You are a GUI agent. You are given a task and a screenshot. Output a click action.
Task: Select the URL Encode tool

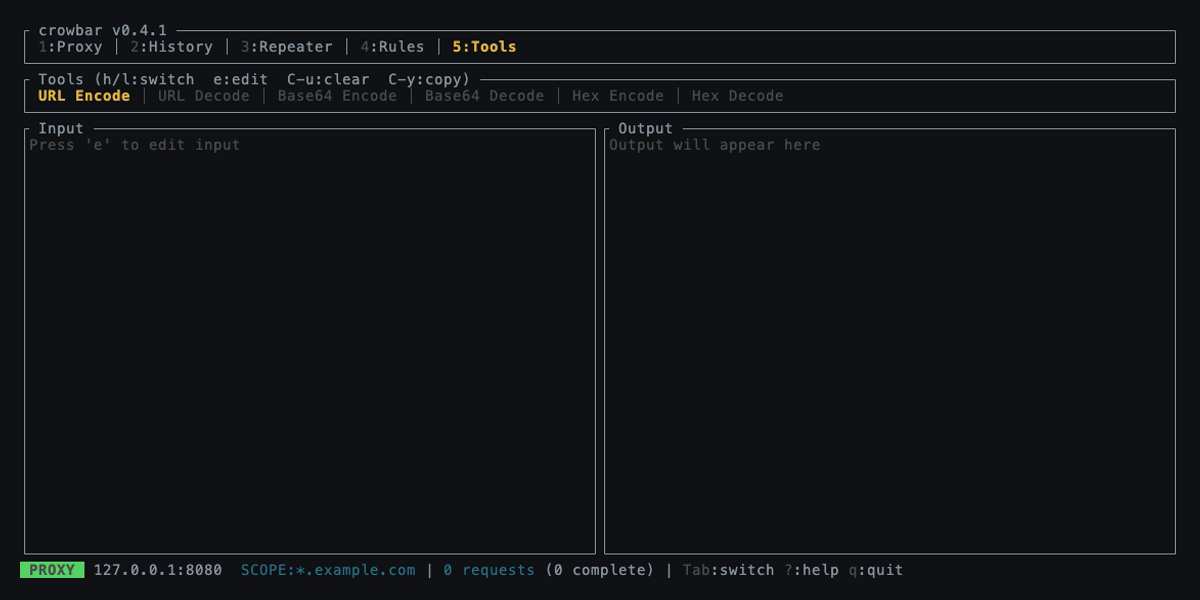84,96
